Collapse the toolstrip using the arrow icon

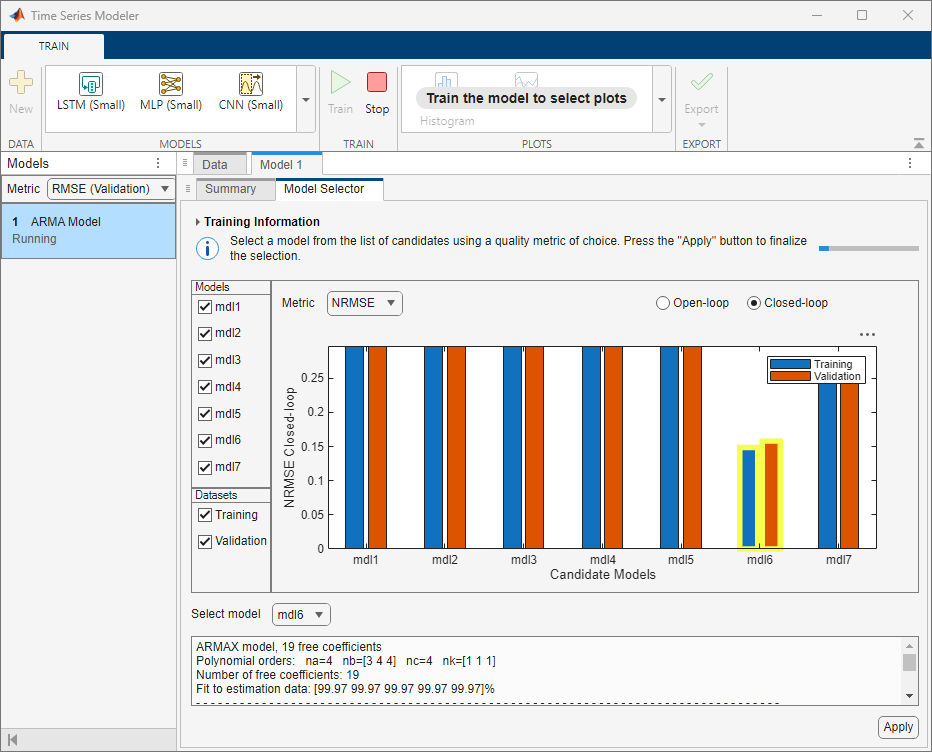click(919, 144)
